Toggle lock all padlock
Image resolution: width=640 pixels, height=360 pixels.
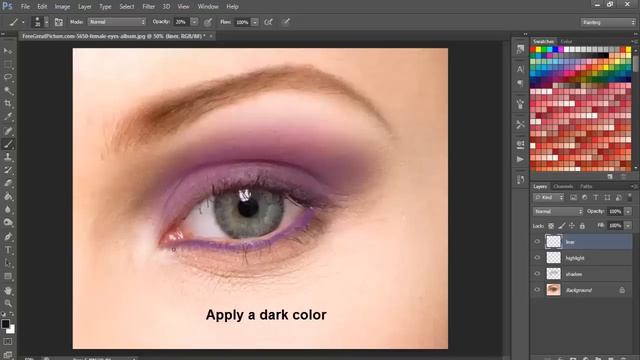coord(582,226)
